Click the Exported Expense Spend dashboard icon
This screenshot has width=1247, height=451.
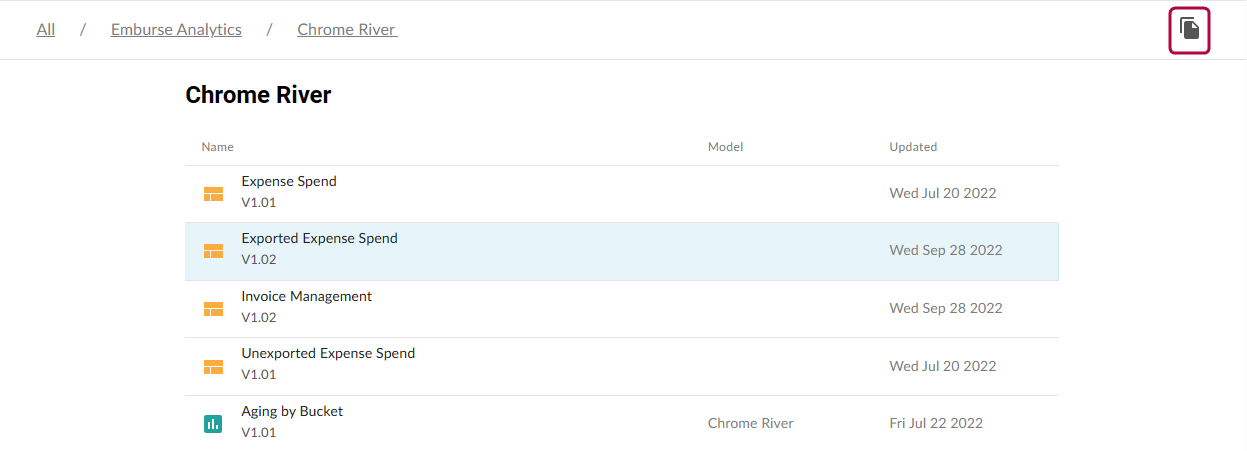click(x=213, y=251)
